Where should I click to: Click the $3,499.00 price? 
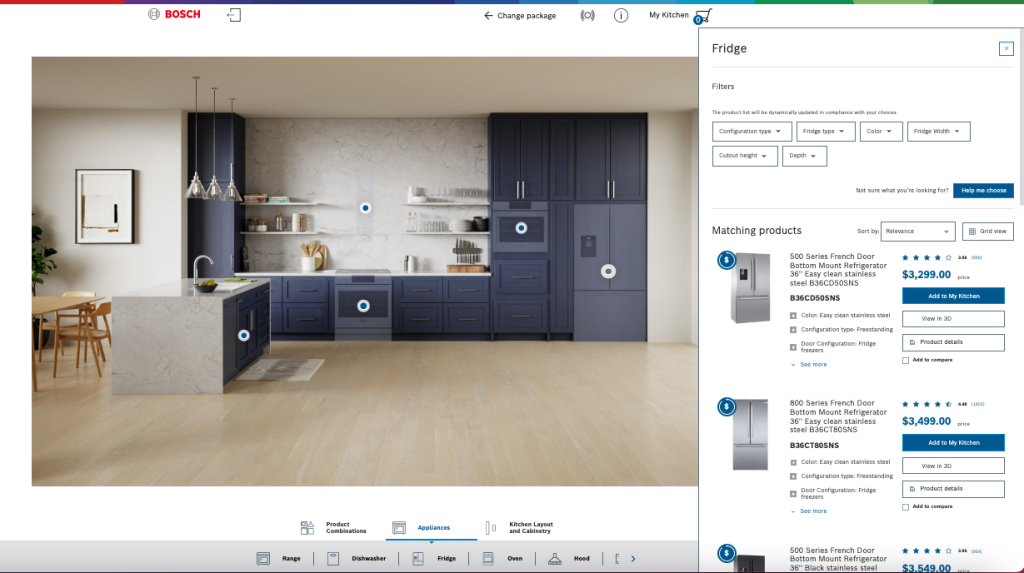[926, 421]
